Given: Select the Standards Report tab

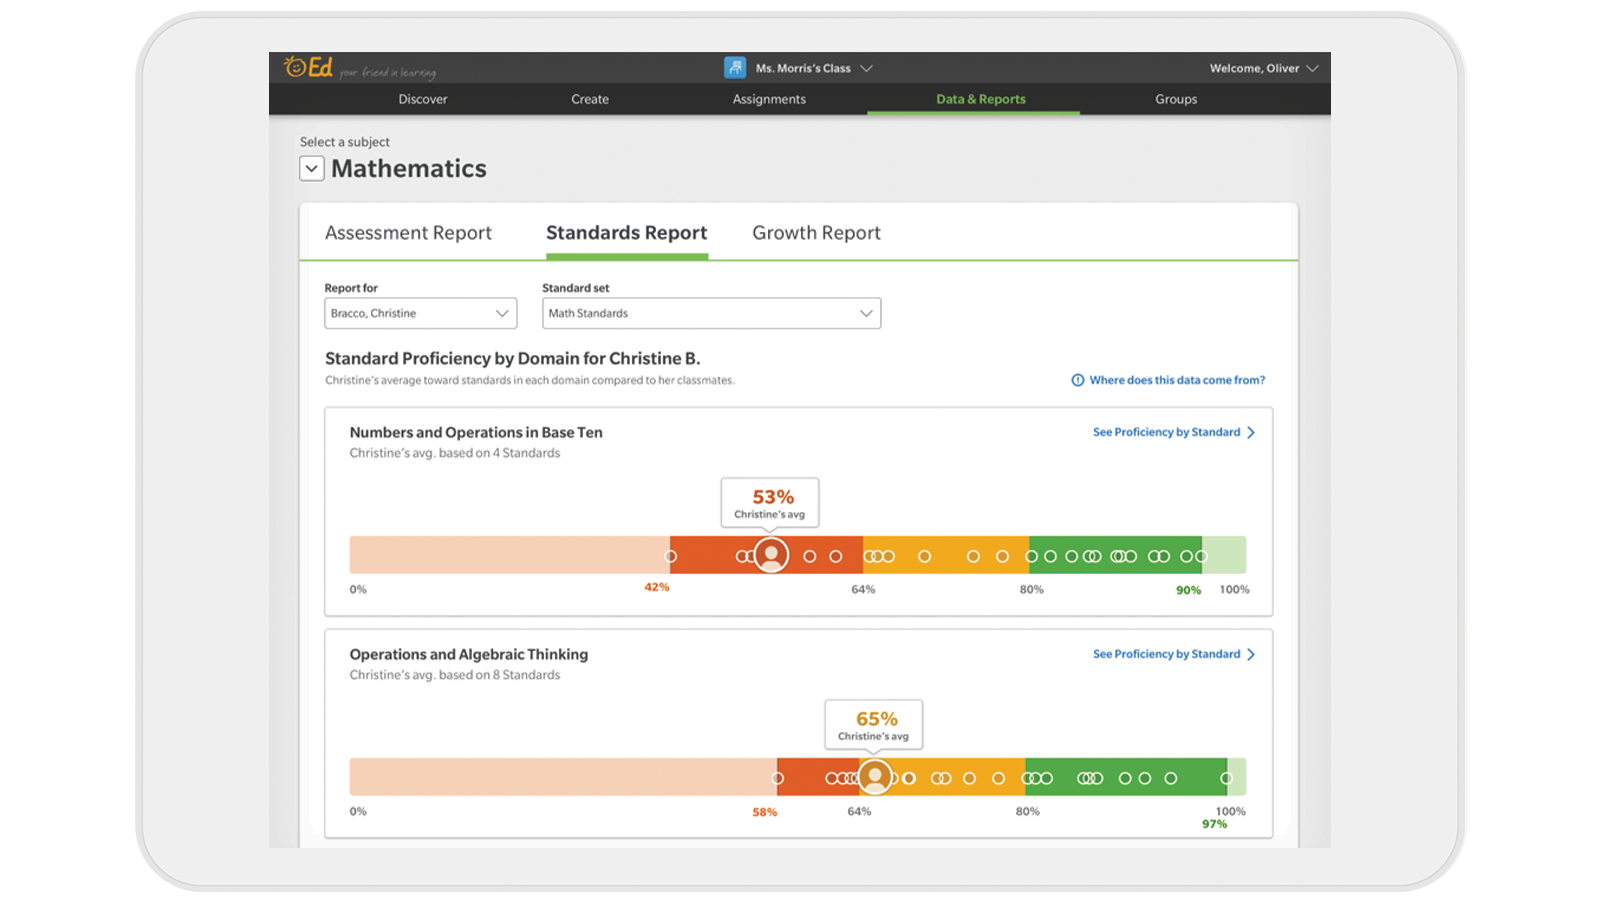Looking at the screenshot, I should tap(627, 233).
